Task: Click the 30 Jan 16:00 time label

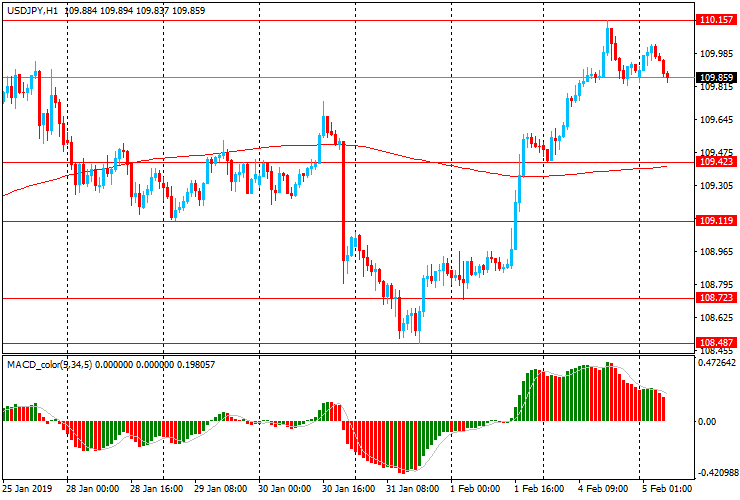Action: (x=349, y=489)
